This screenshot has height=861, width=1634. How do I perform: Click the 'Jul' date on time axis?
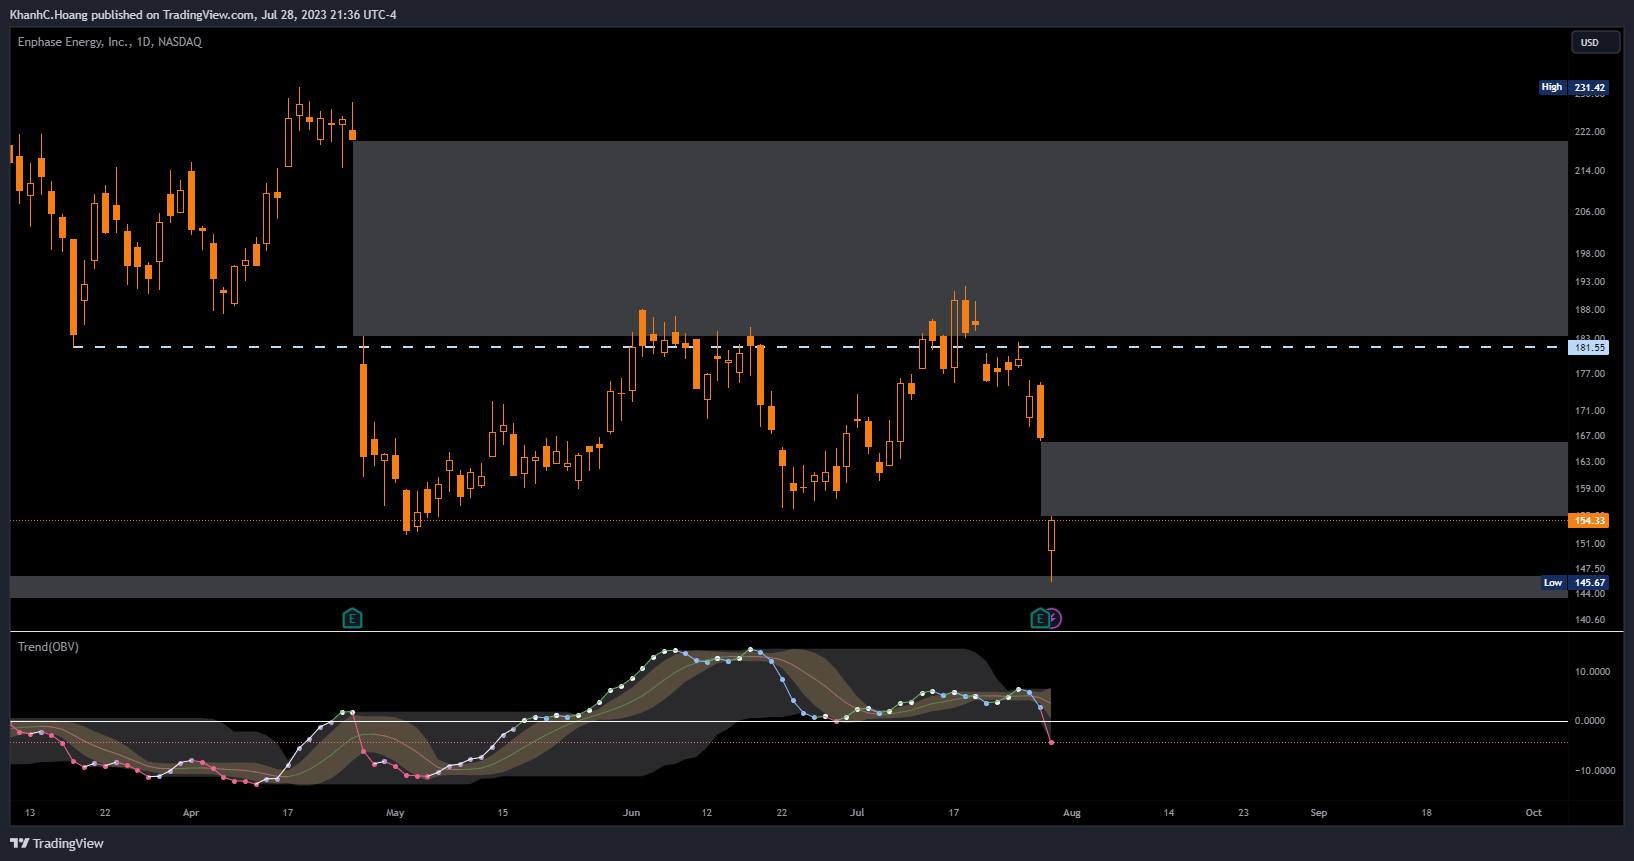click(x=857, y=813)
